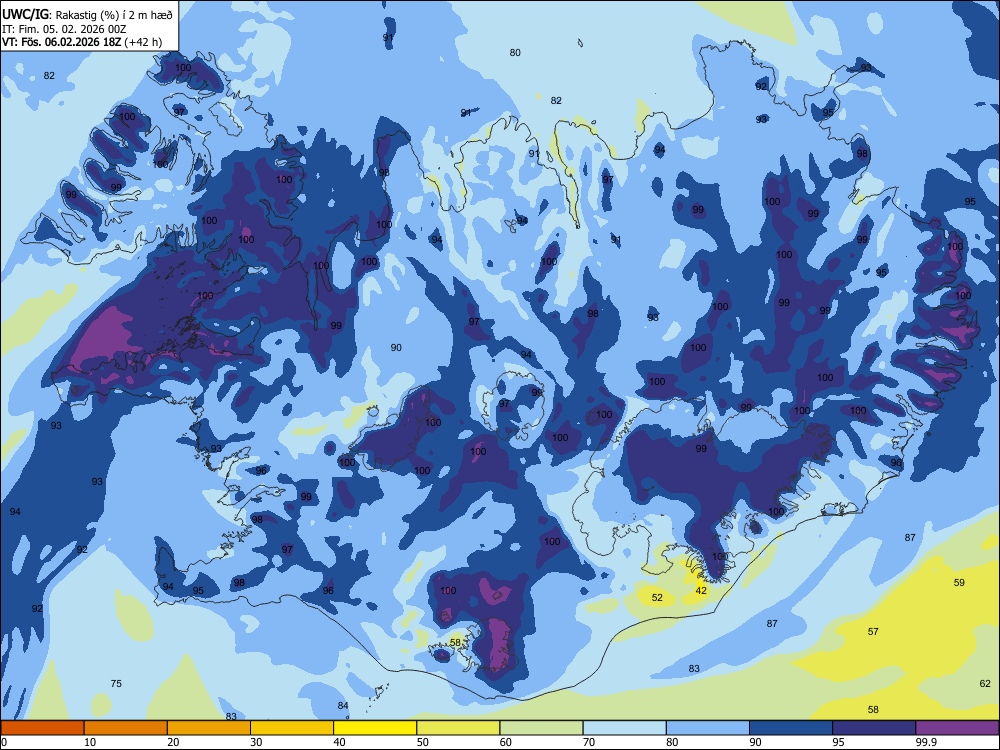Click the humidity value '52' on the map
1000x750 pixels.
click(x=657, y=598)
